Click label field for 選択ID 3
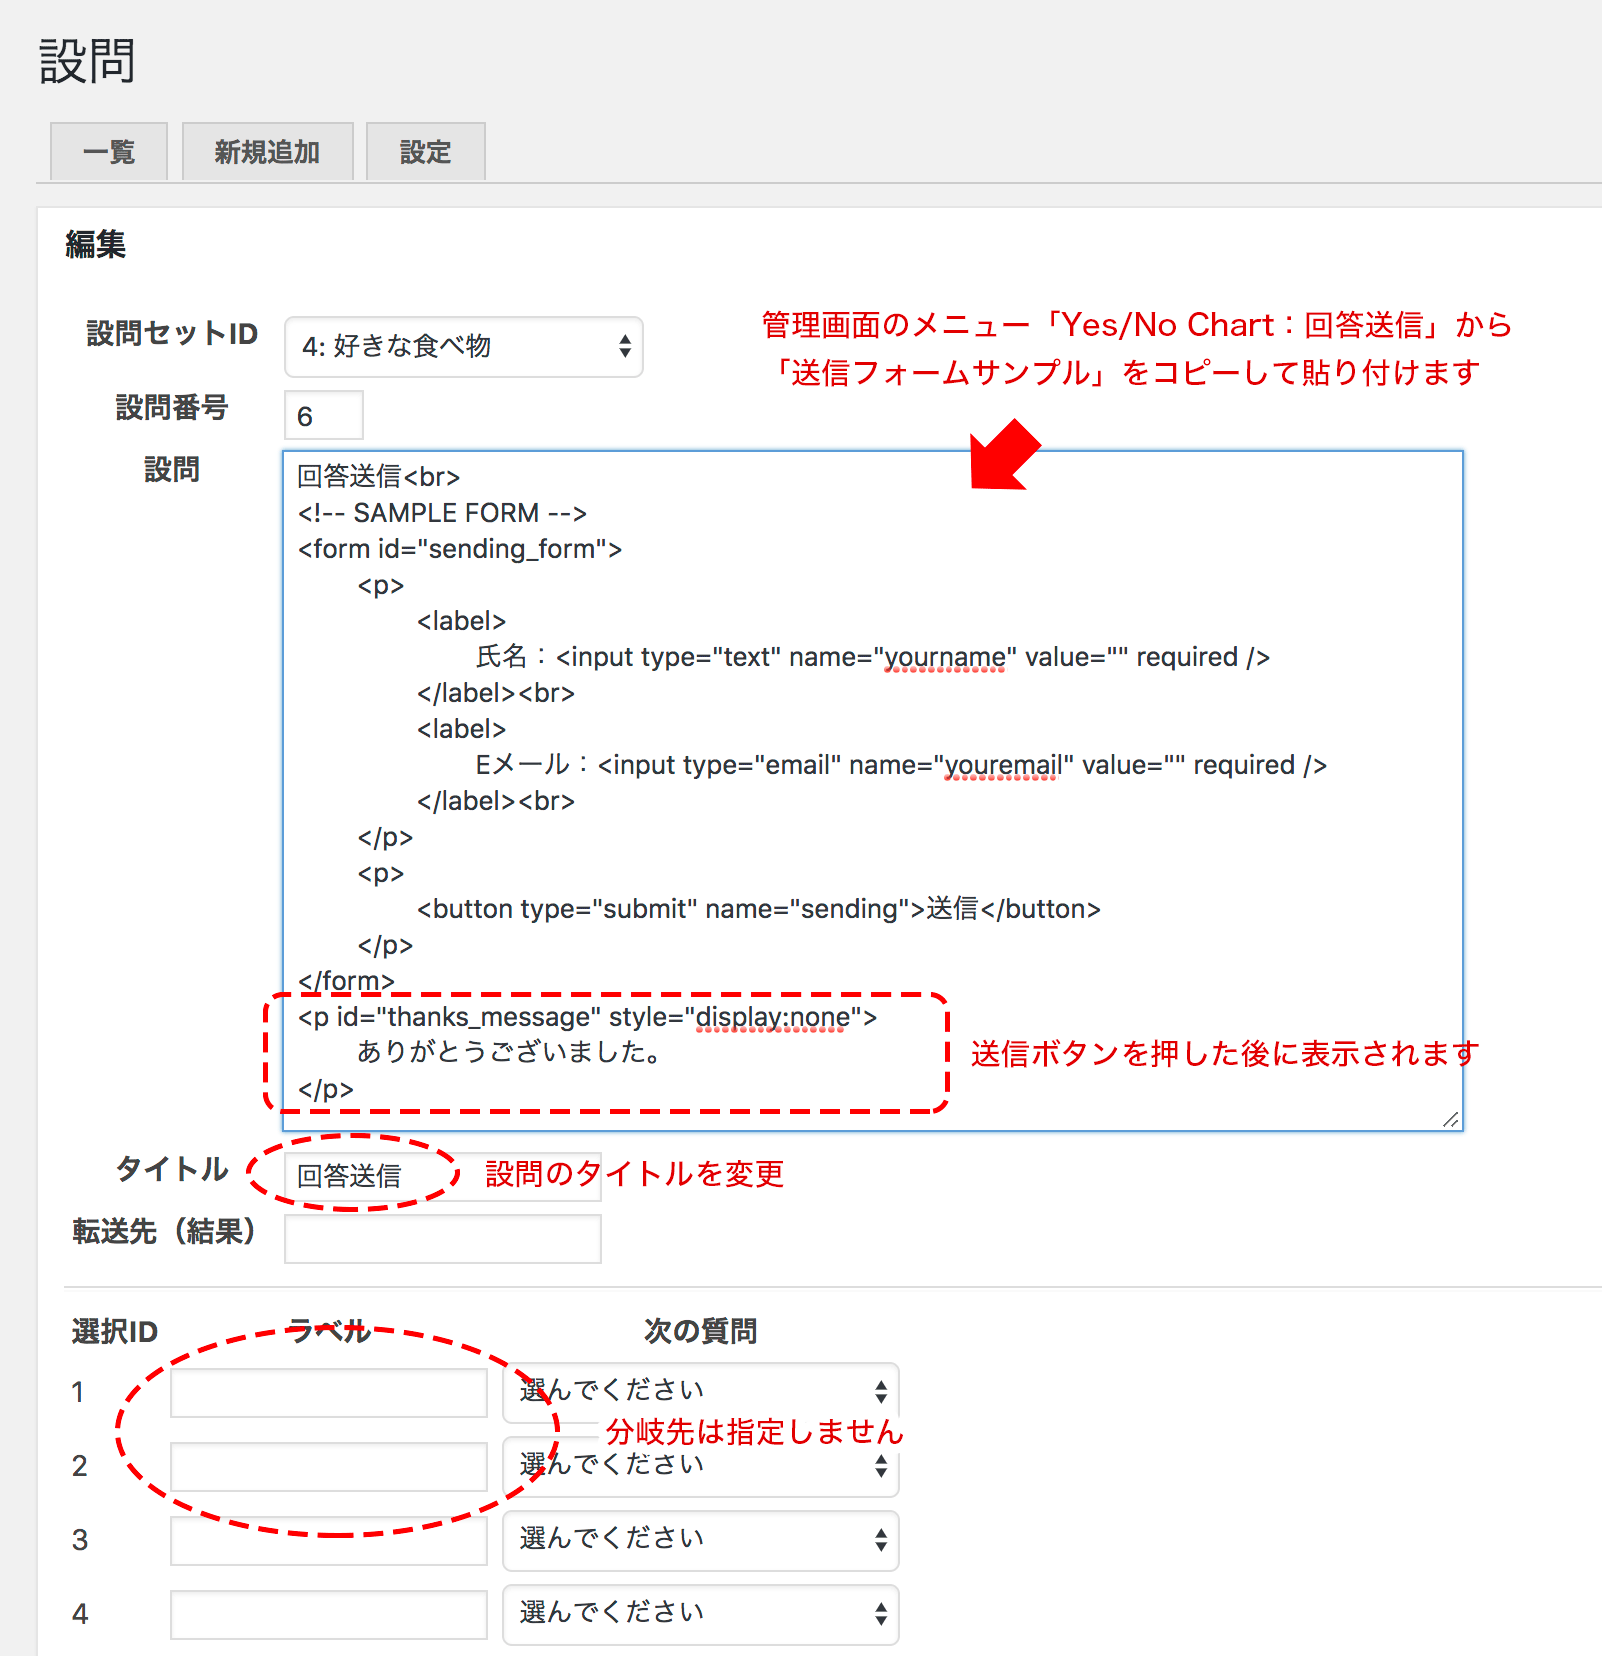 [328, 1541]
